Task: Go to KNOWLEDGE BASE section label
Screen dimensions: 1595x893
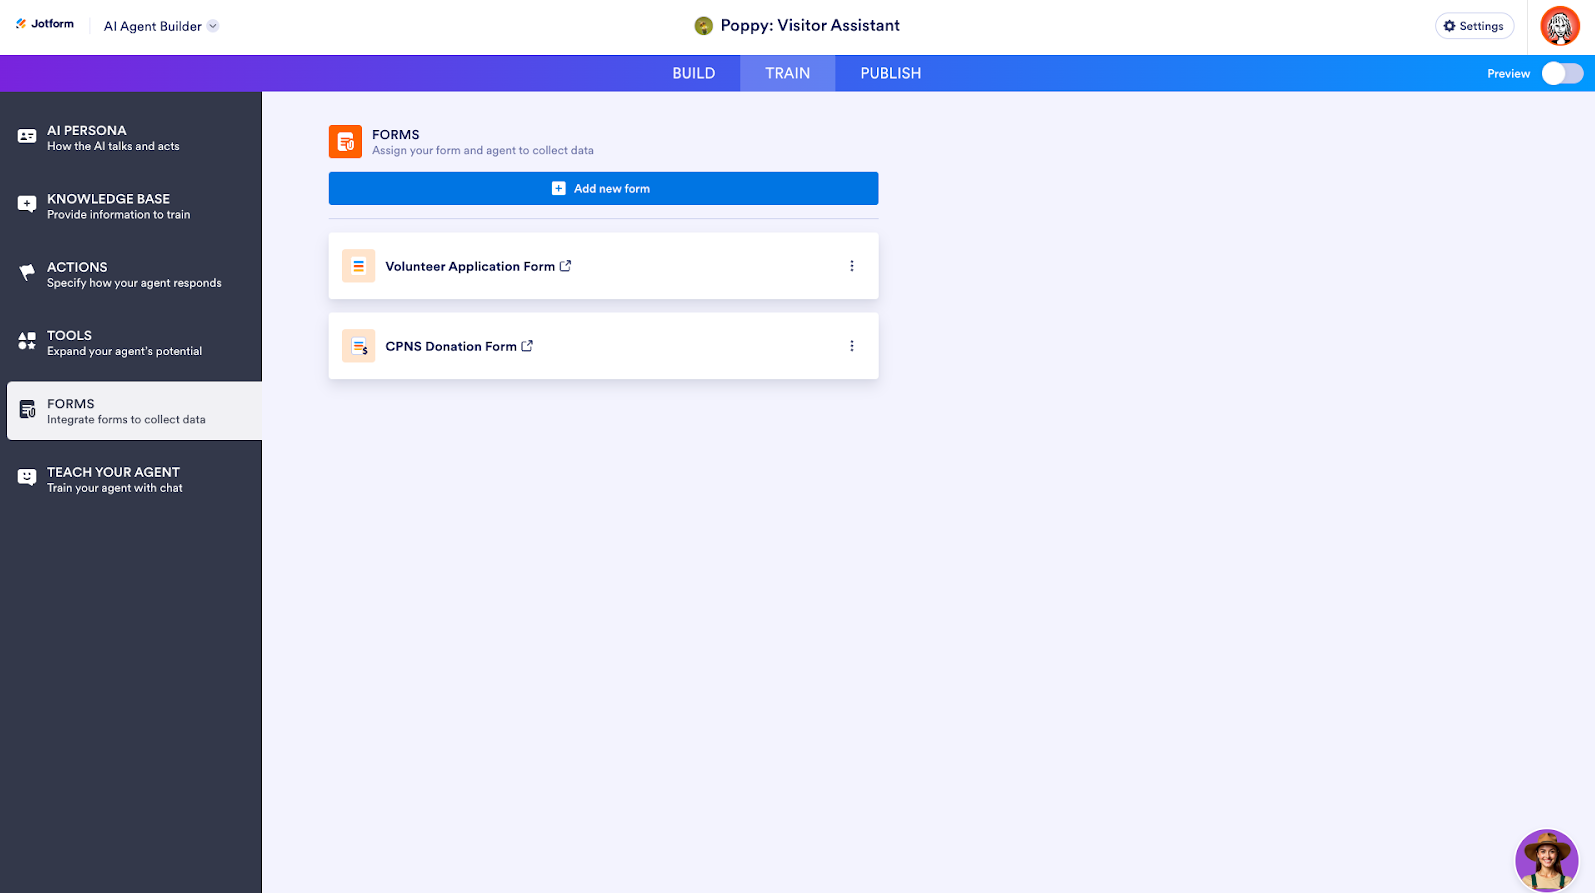Action: point(108,199)
